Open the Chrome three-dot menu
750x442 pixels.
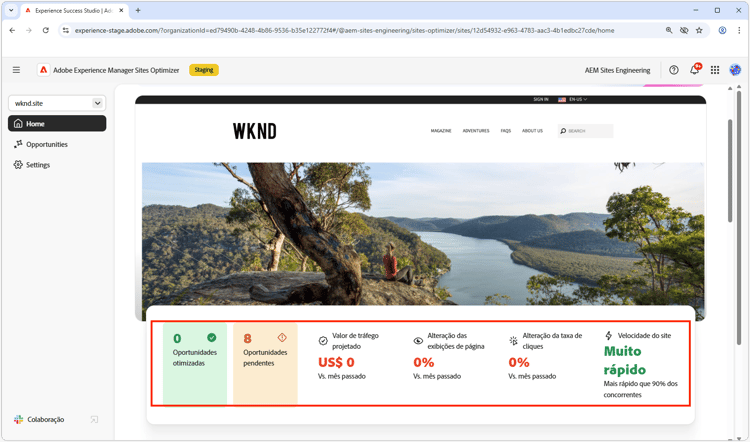tap(739, 30)
